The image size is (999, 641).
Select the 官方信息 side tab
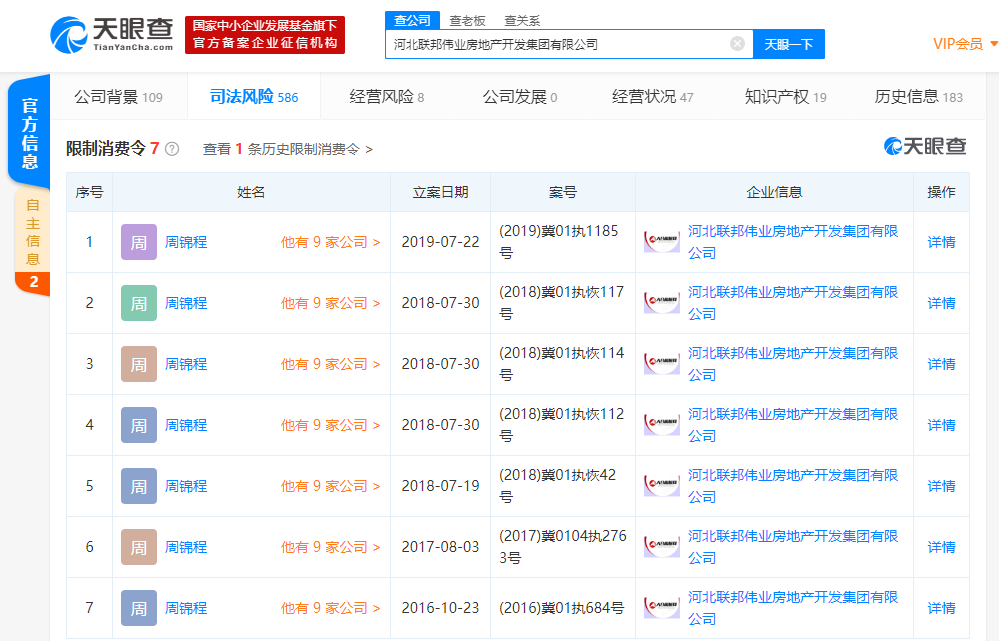(29, 133)
